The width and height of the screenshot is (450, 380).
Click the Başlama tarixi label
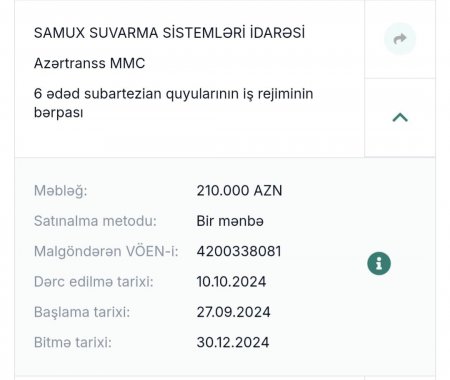point(82,312)
